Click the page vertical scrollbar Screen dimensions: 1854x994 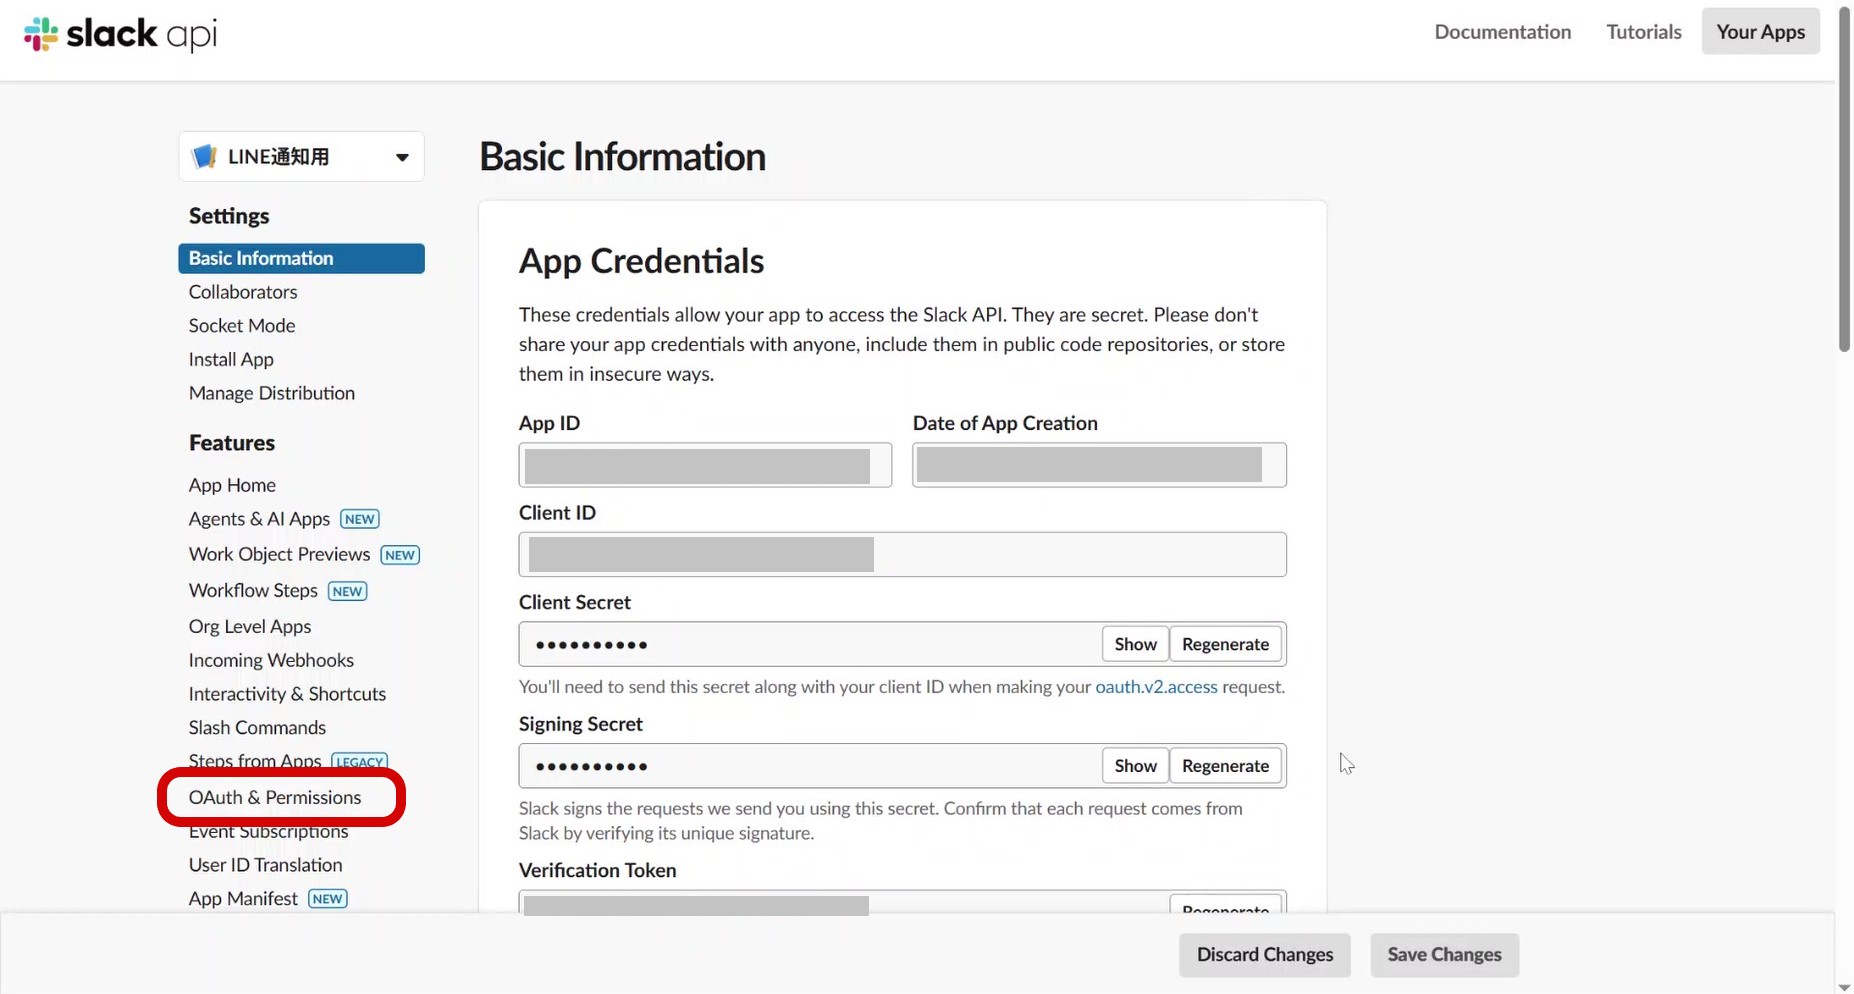tap(1844, 180)
